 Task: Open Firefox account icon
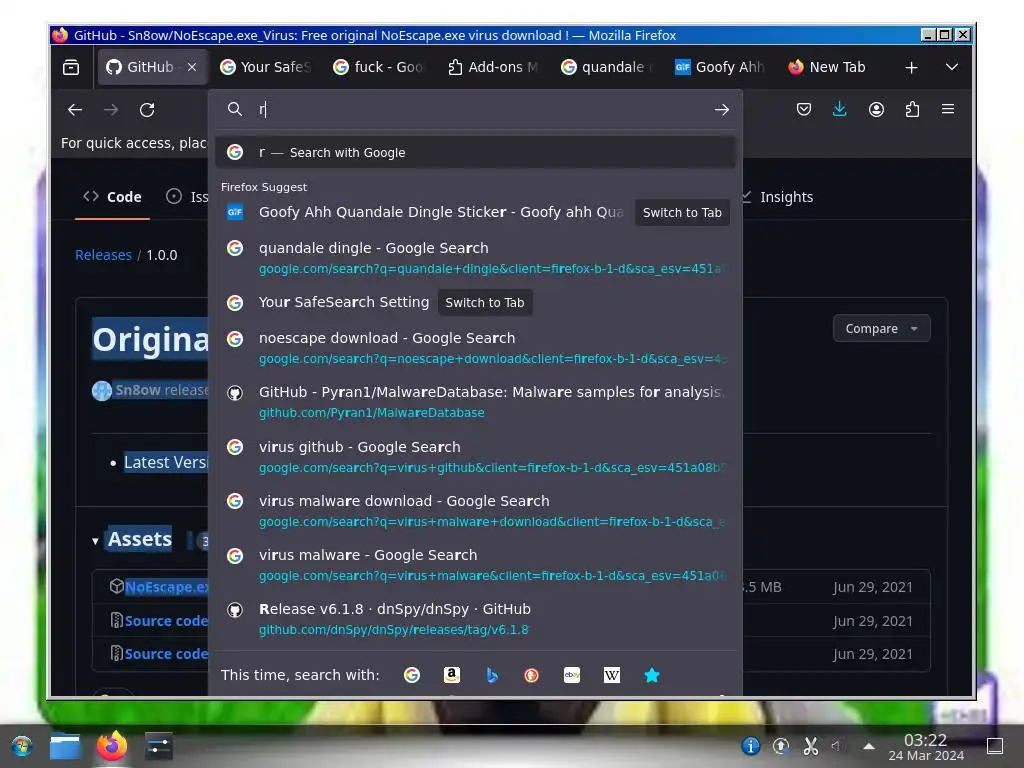pos(876,109)
